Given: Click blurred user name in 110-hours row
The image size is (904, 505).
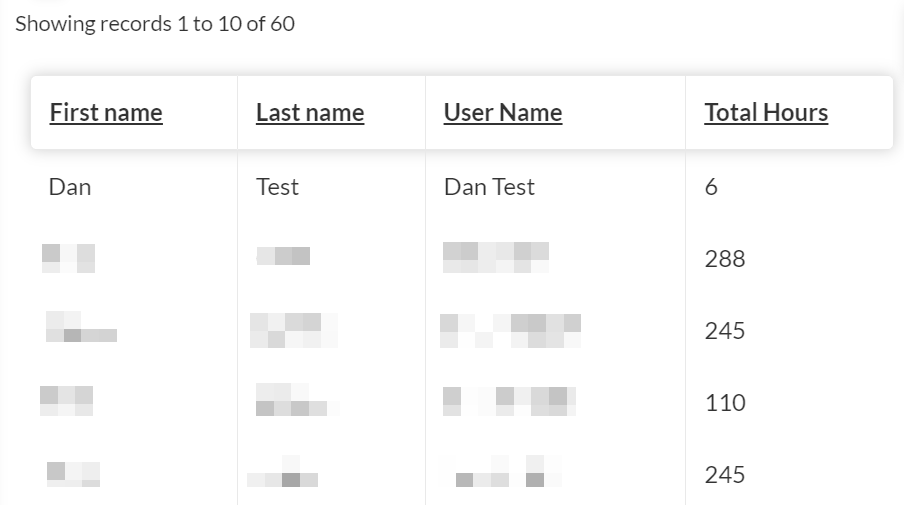Looking at the screenshot, I should coord(509,401).
